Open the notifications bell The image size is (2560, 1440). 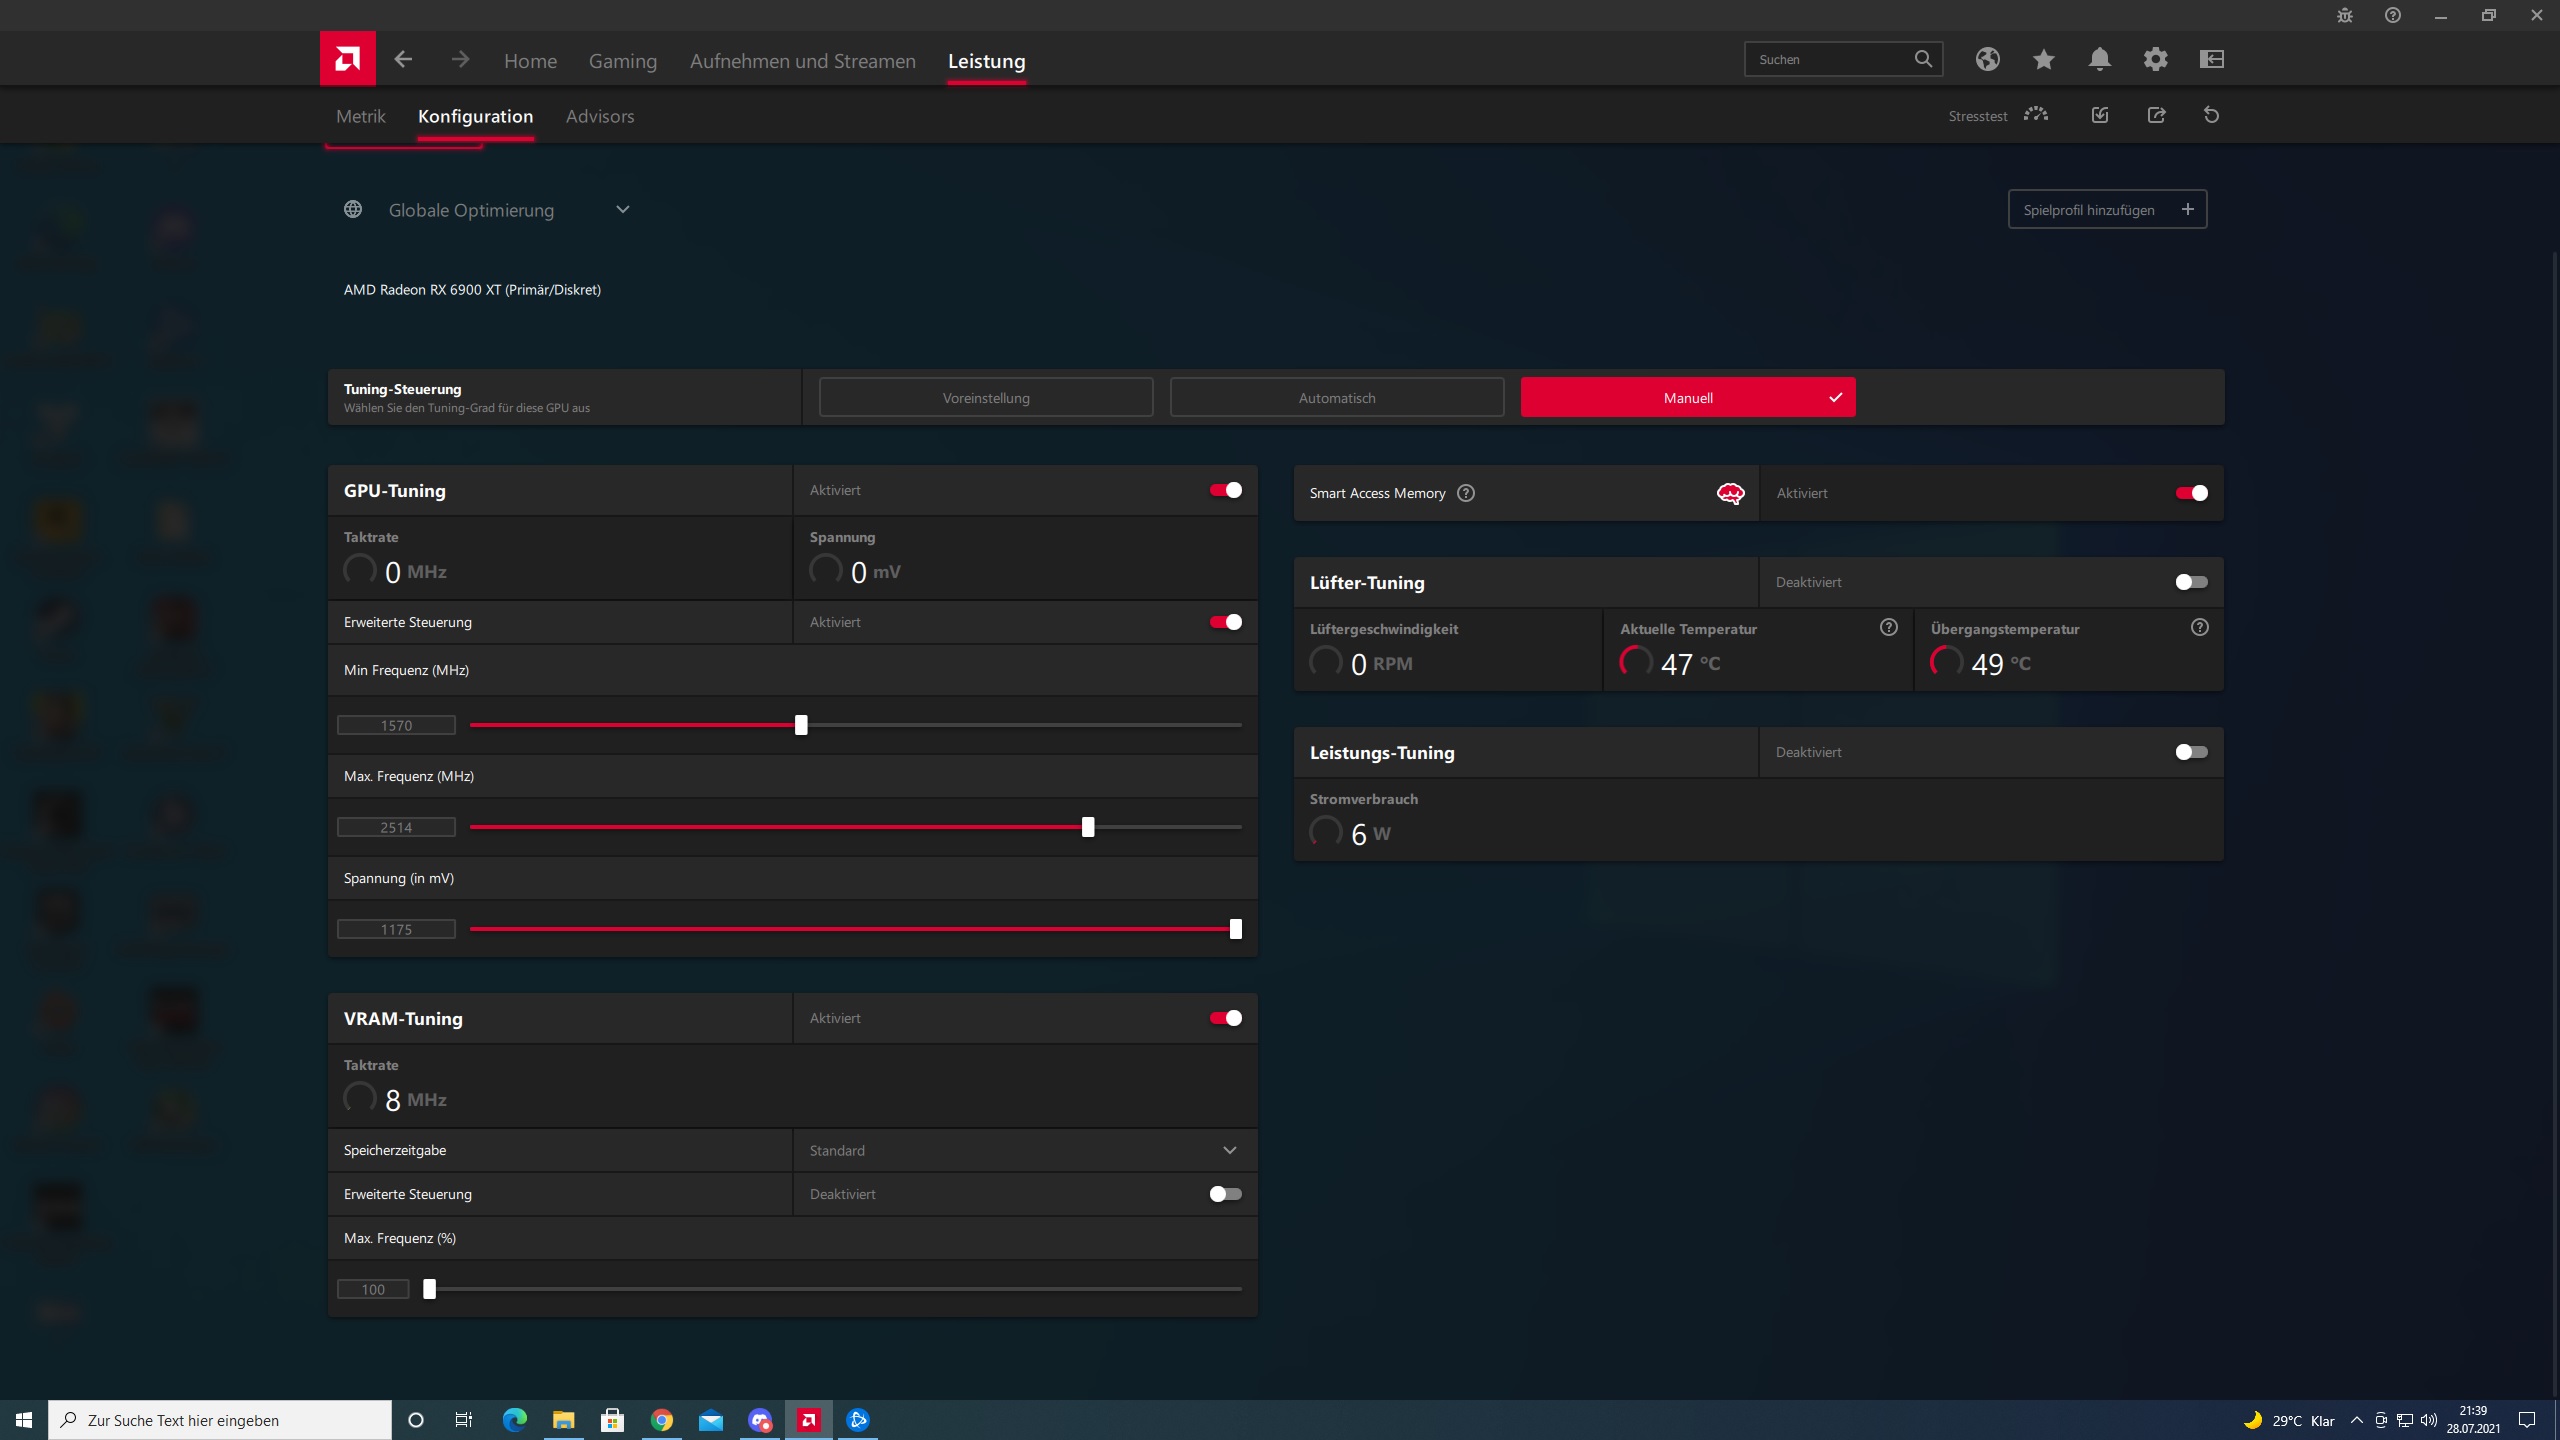tap(2099, 59)
